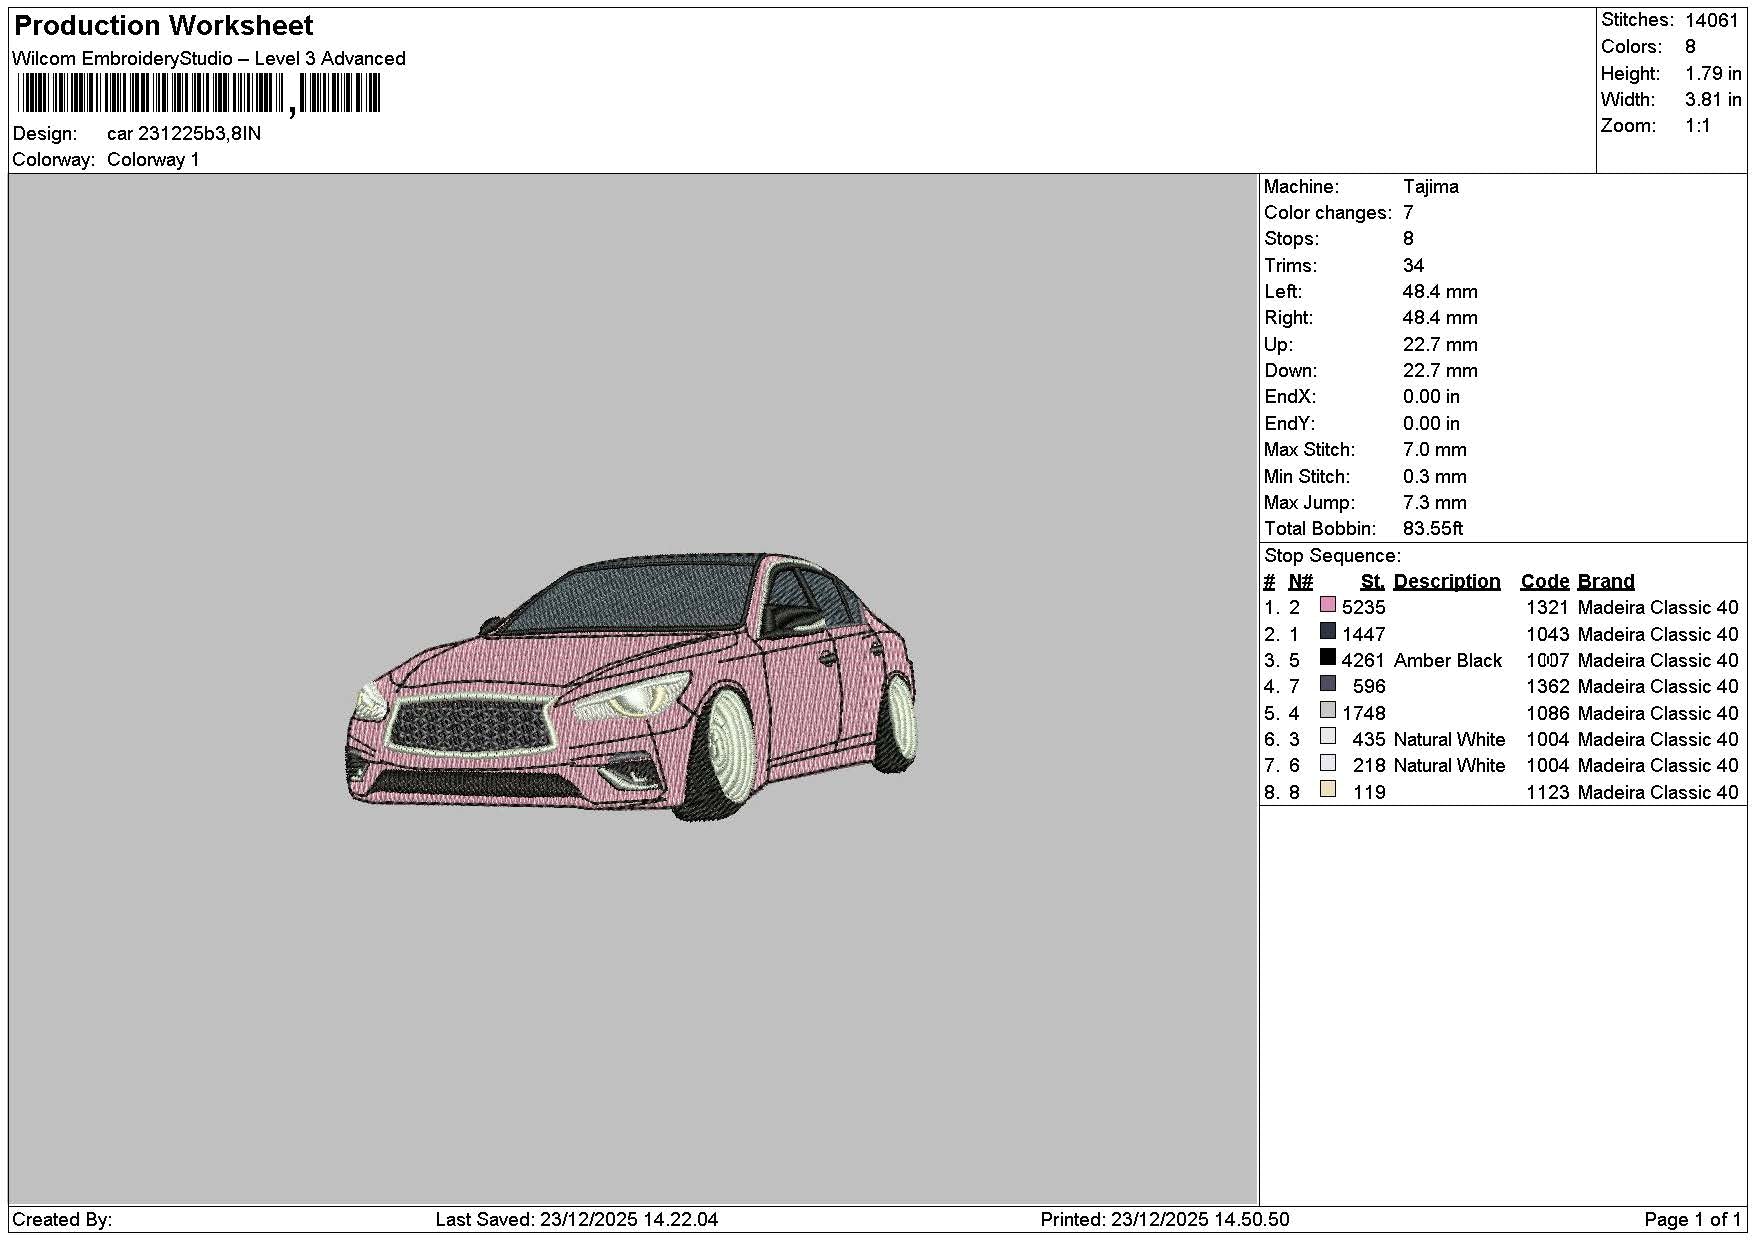Screen dimensions: 1755x1240
Task: Click the code 1123 in stop row 8
Action: click(1547, 793)
